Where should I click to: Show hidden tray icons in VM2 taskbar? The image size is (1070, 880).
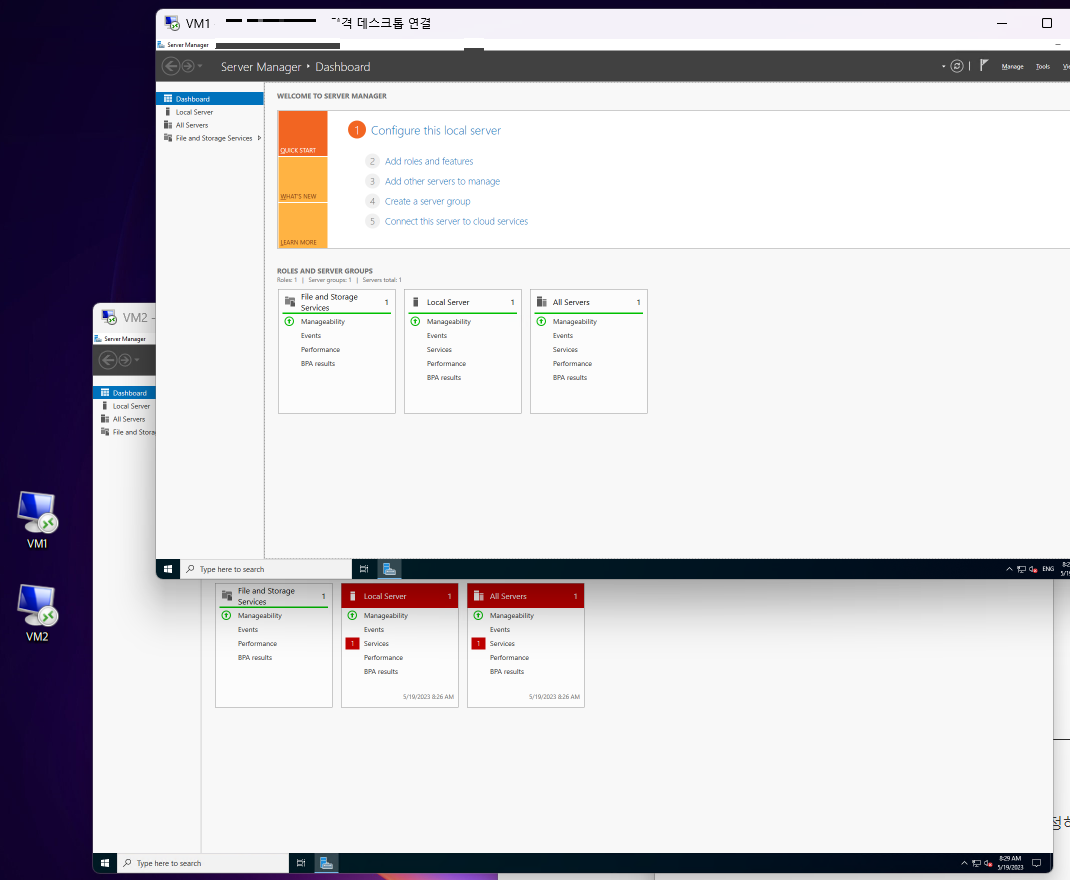(x=964, y=863)
